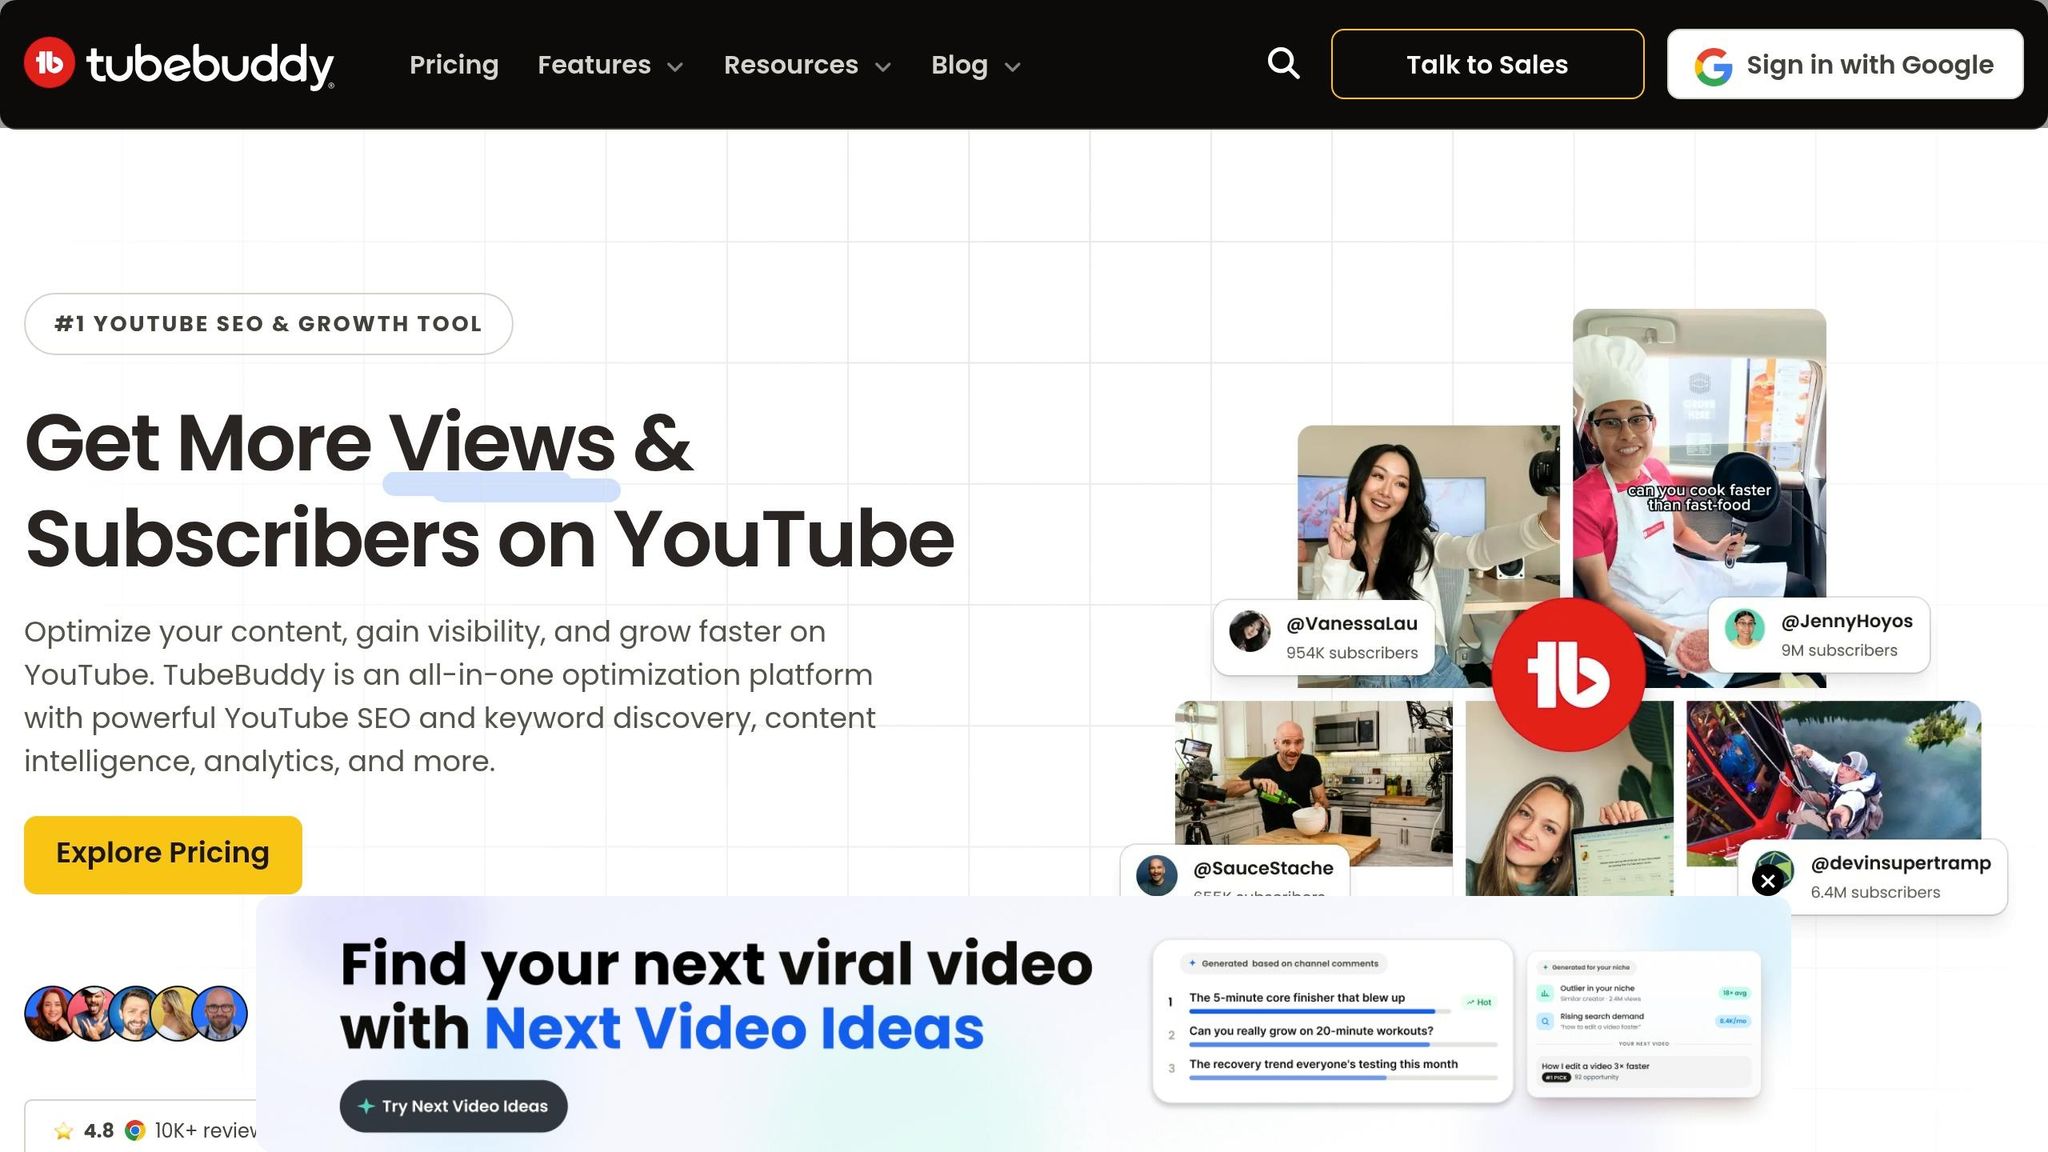The image size is (2048, 1152).
Task: Click the TubeBuddy logo in the header
Action: click(x=179, y=64)
